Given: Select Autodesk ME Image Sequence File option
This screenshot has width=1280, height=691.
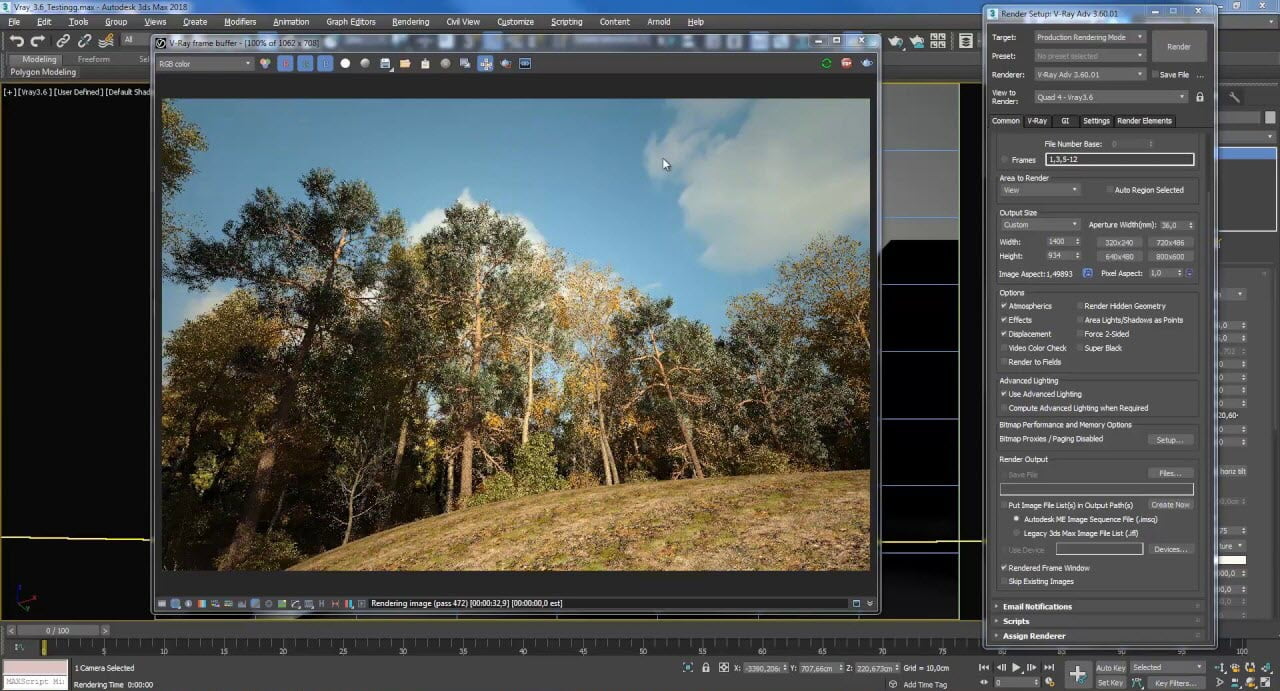Looking at the screenshot, I should click(x=1016, y=519).
